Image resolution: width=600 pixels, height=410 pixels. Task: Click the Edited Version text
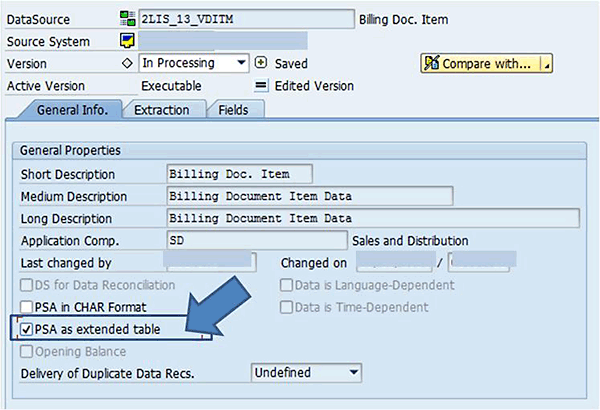pos(314,86)
